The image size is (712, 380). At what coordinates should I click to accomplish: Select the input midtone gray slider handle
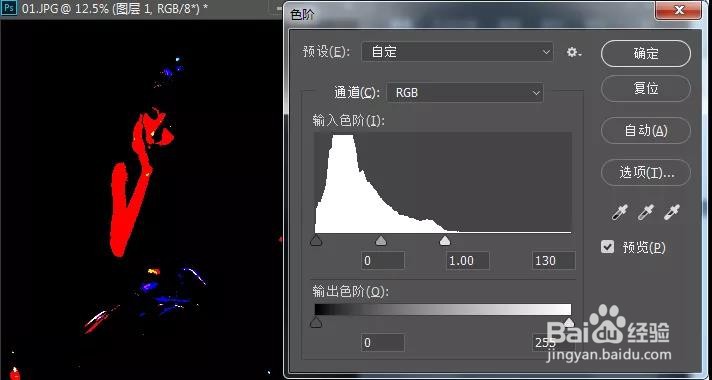click(x=381, y=241)
